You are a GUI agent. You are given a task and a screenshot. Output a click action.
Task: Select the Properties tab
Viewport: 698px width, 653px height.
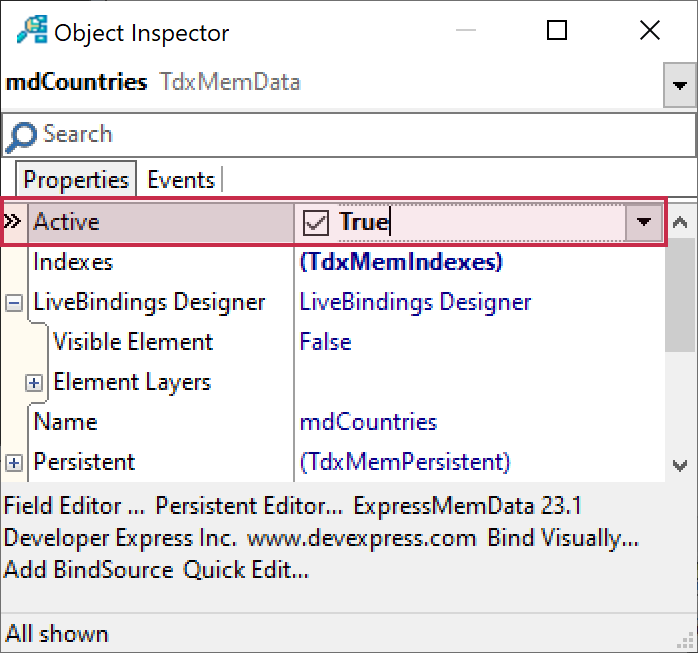[76, 180]
